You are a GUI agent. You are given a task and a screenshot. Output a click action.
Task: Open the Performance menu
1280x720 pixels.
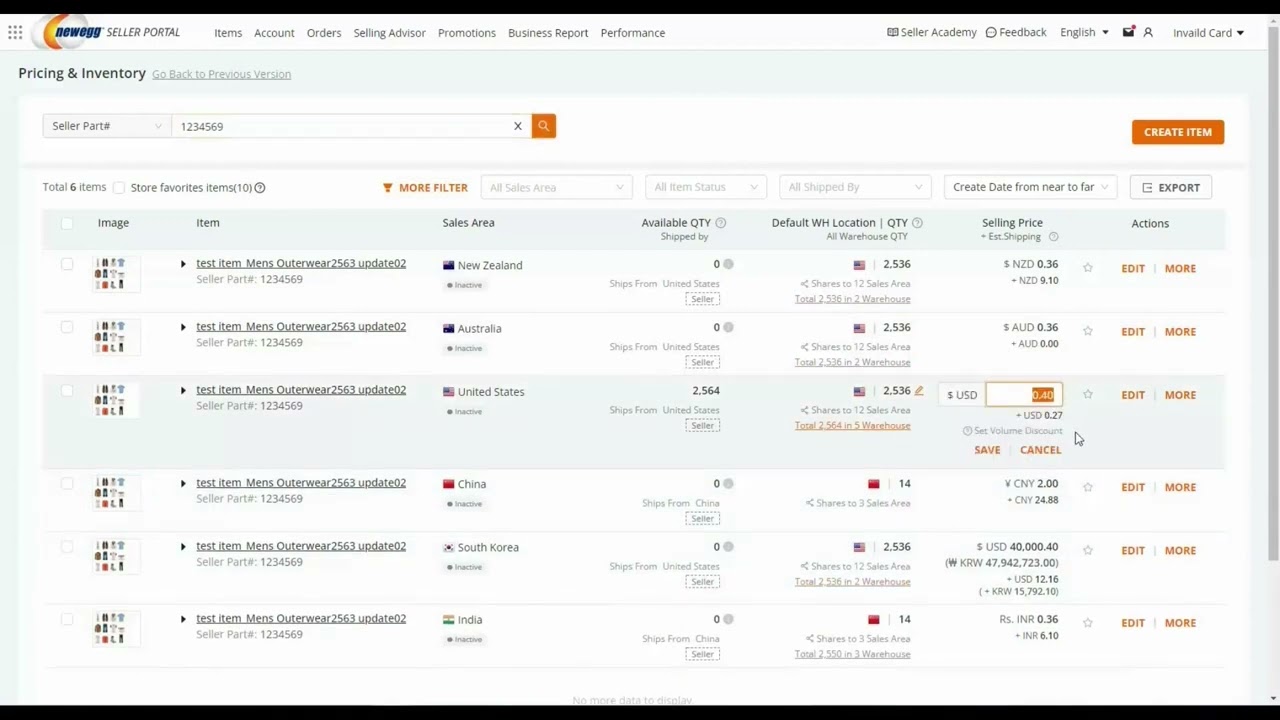(x=632, y=32)
